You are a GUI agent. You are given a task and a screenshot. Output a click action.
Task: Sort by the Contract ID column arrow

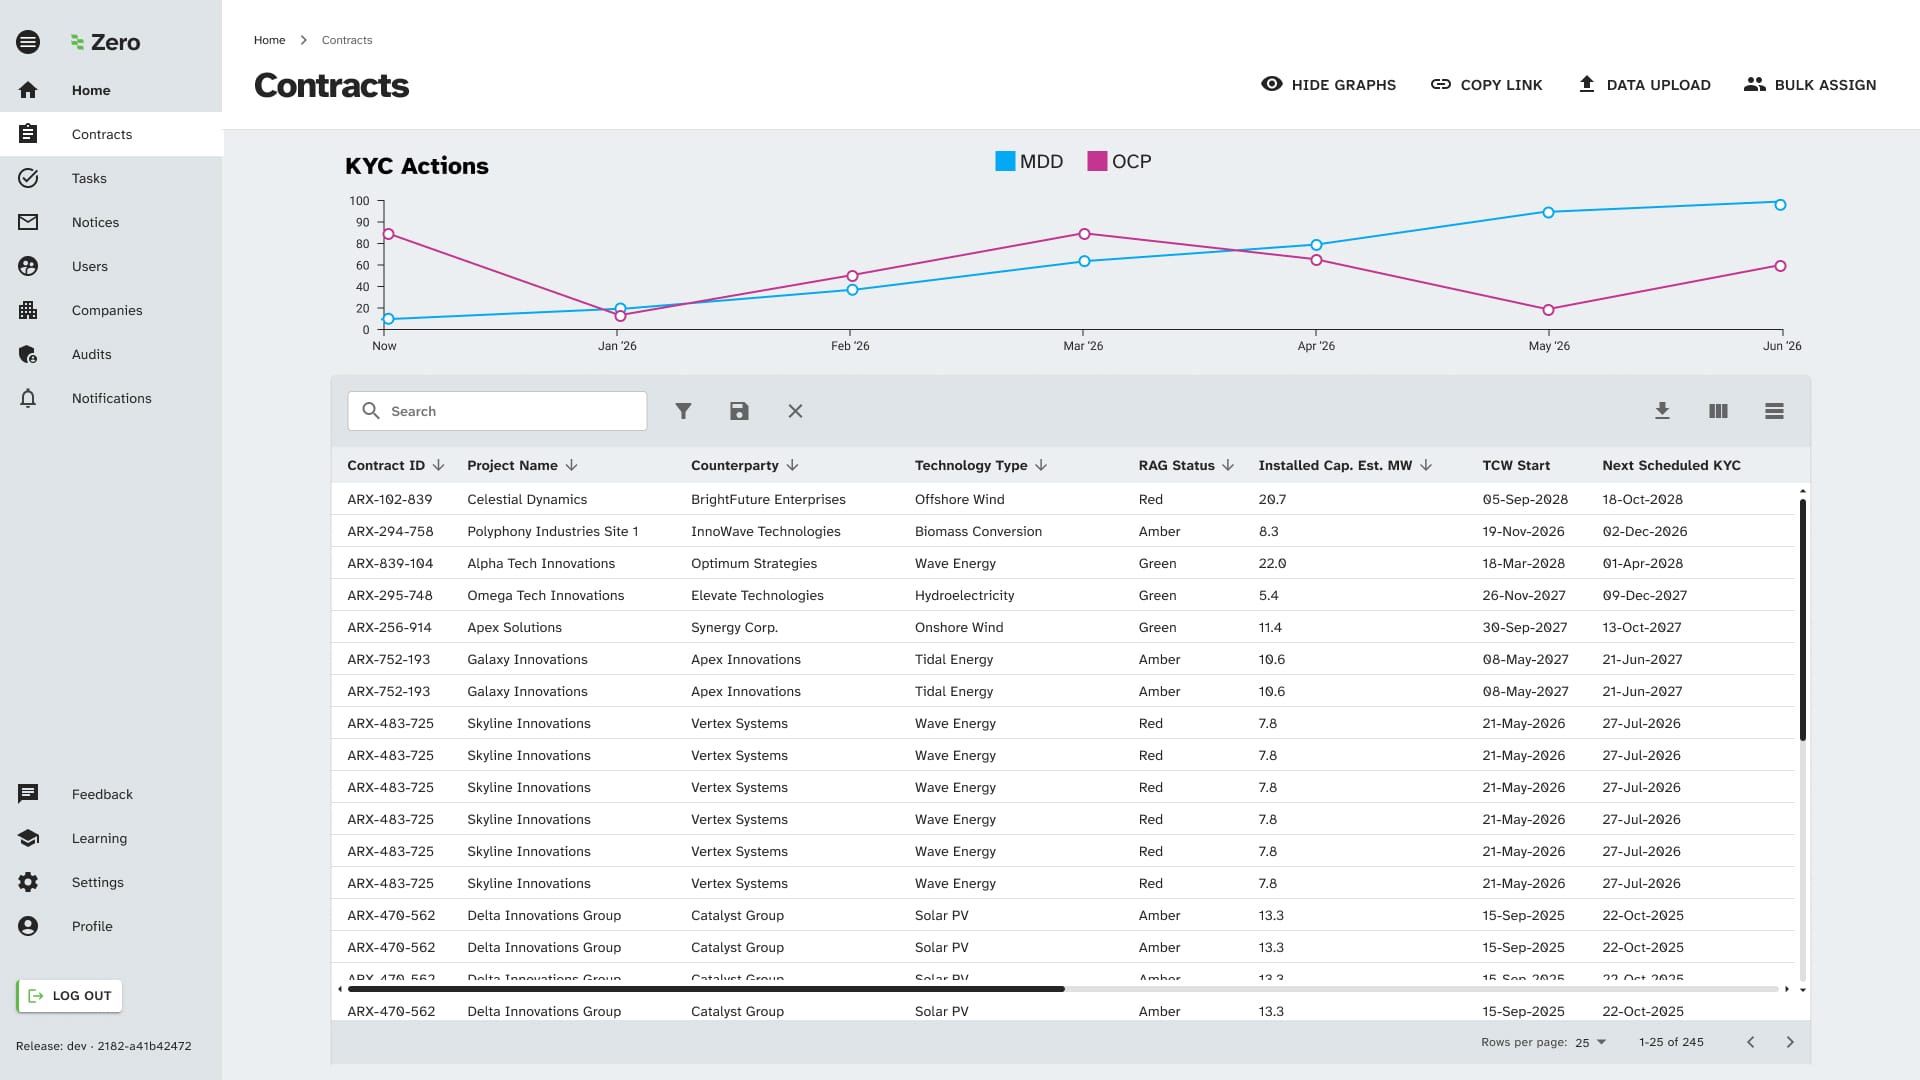439,465
